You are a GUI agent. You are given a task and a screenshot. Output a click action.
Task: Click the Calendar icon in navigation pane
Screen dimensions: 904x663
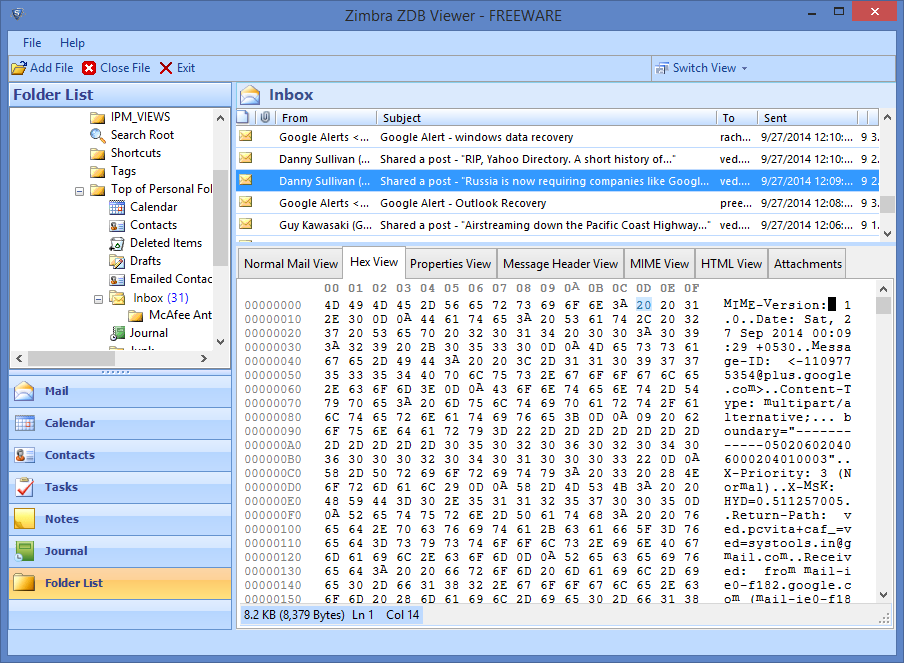[24, 423]
